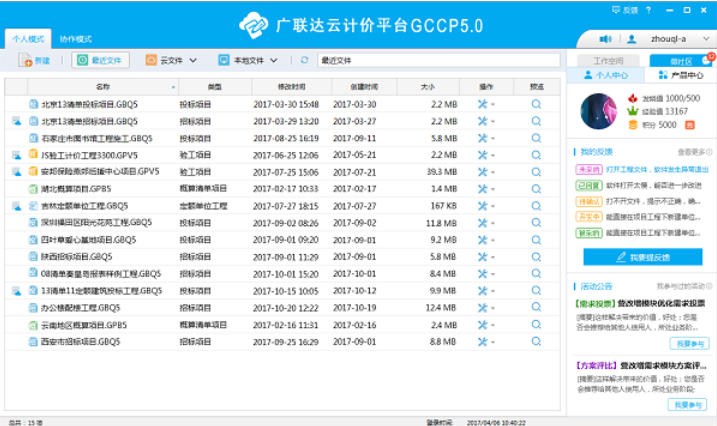Click the 反馈 feedback icon in title bar
This screenshot has width=717, height=426.
(615, 9)
